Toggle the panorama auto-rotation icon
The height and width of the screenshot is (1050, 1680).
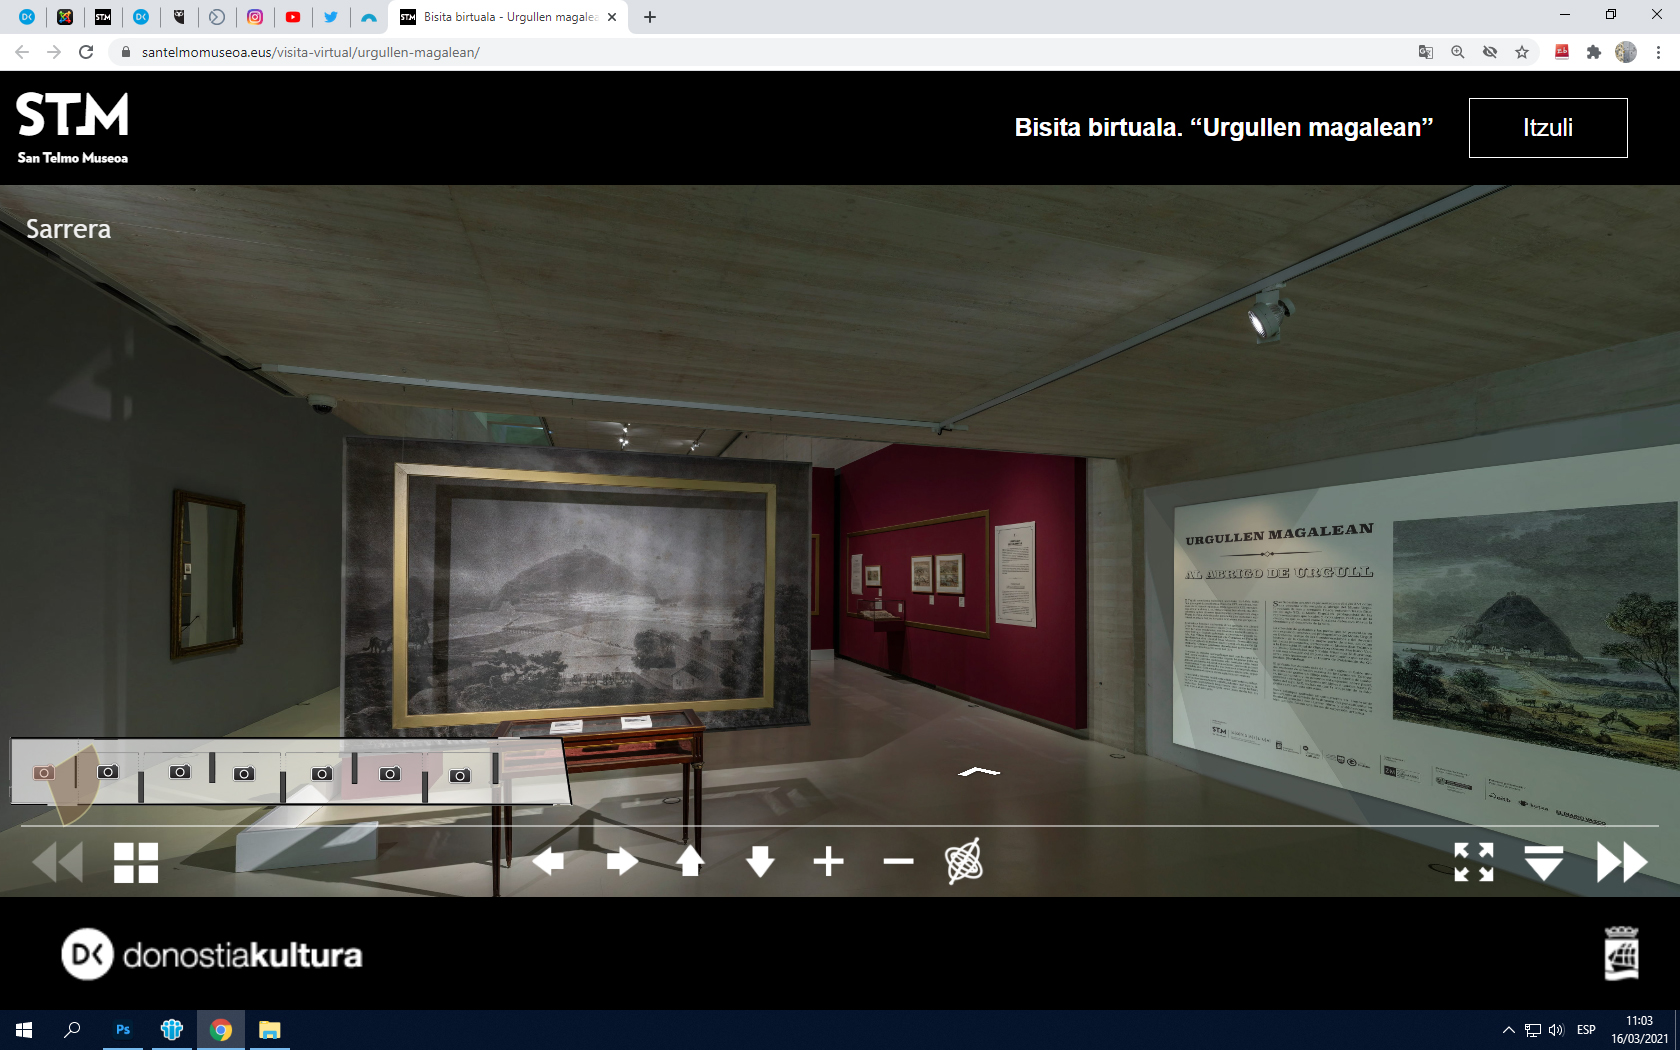(x=964, y=861)
